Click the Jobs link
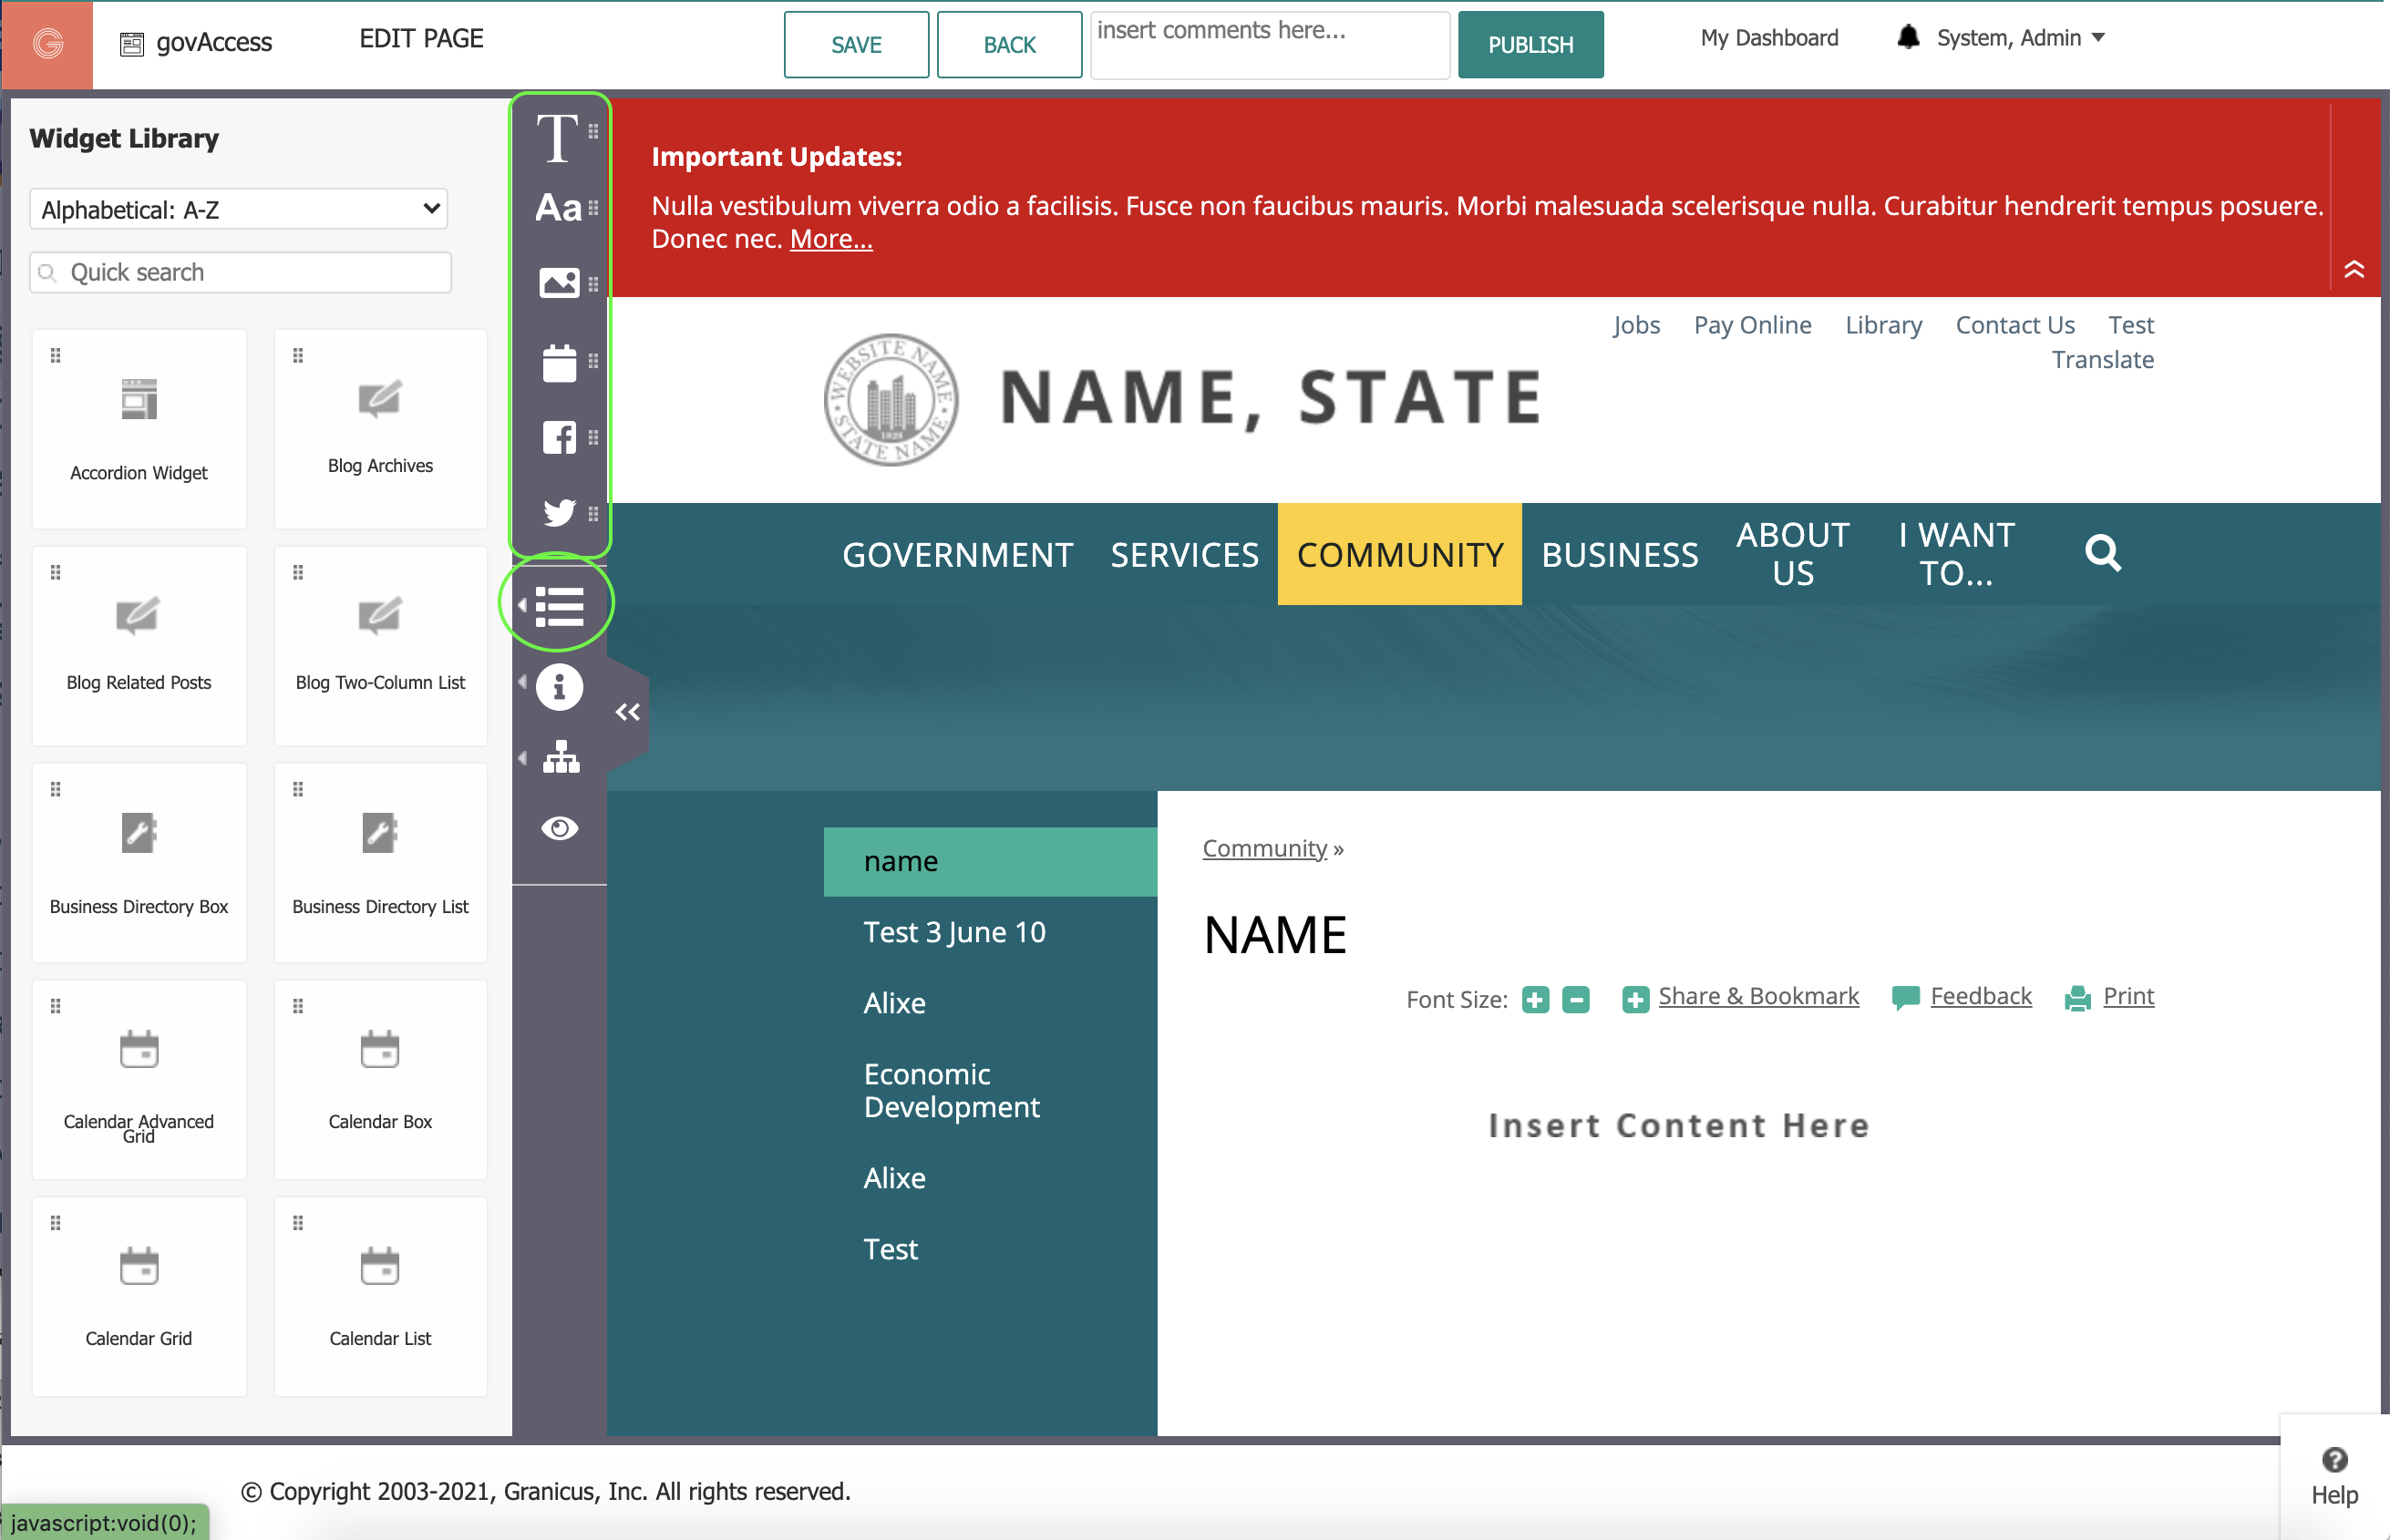 pos(1636,325)
